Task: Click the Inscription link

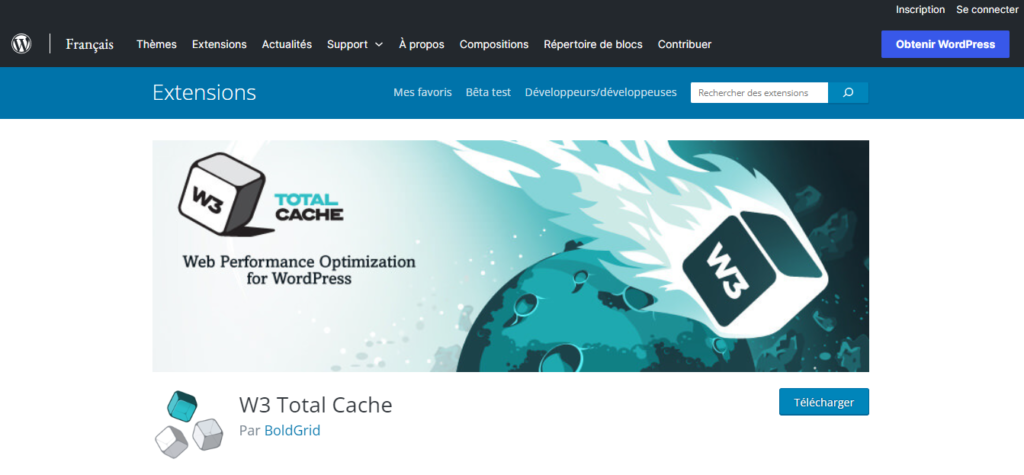Action: 919,9
